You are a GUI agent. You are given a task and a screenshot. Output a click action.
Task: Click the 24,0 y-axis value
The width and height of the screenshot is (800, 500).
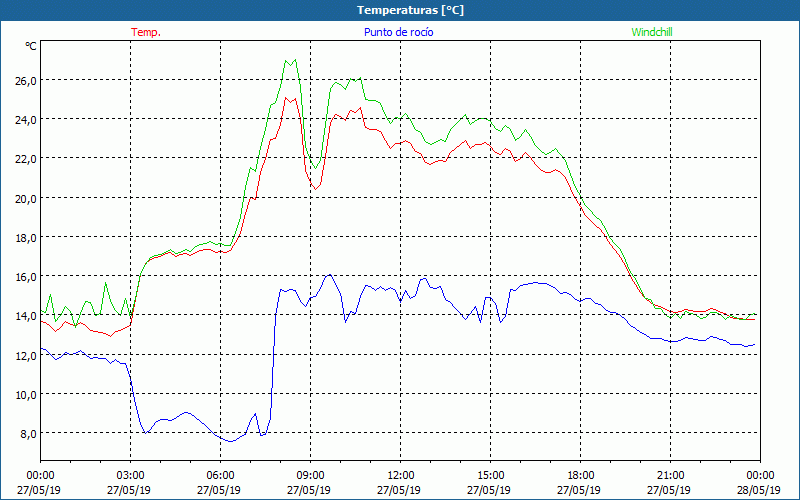pyautogui.click(x=25, y=119)
